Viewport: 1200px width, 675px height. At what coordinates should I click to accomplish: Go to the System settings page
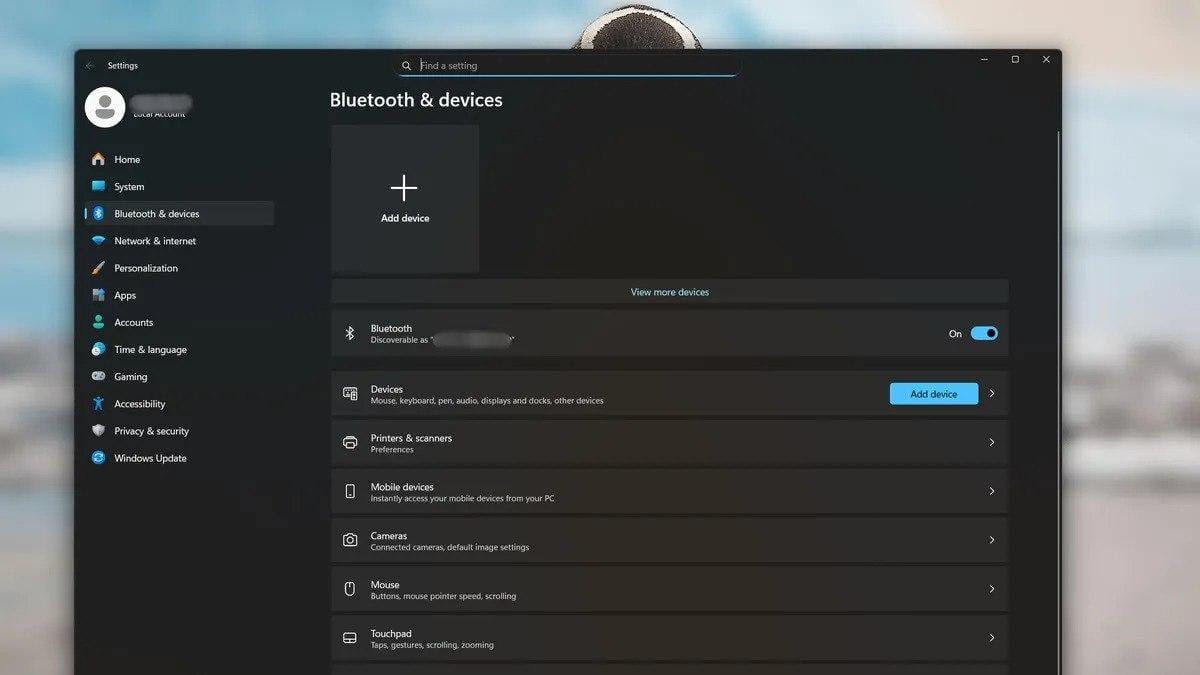[129, 187]
